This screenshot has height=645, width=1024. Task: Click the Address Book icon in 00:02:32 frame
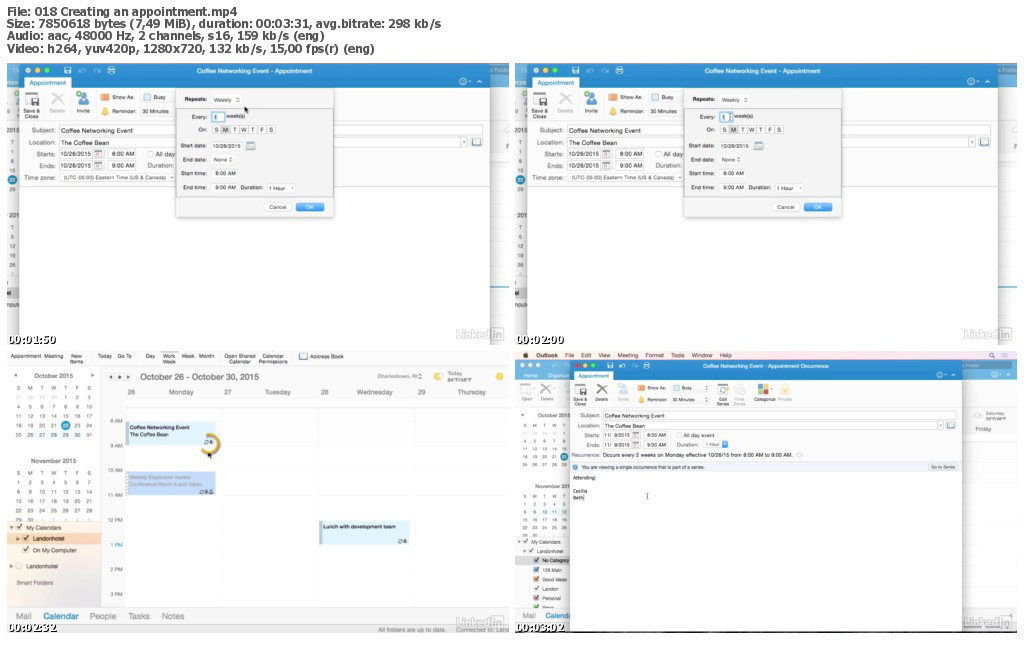(x=303, y=356)
